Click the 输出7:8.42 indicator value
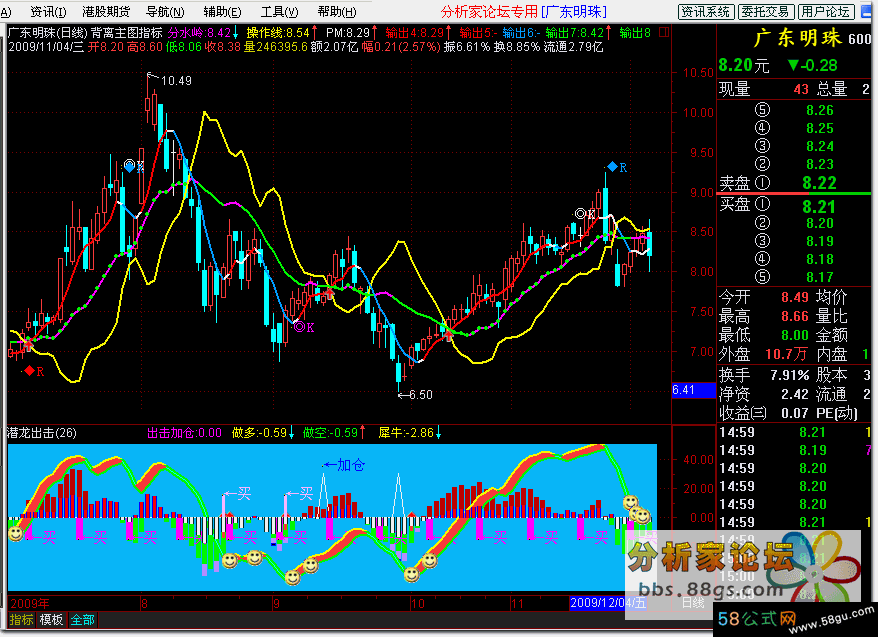 click(579, 32)
